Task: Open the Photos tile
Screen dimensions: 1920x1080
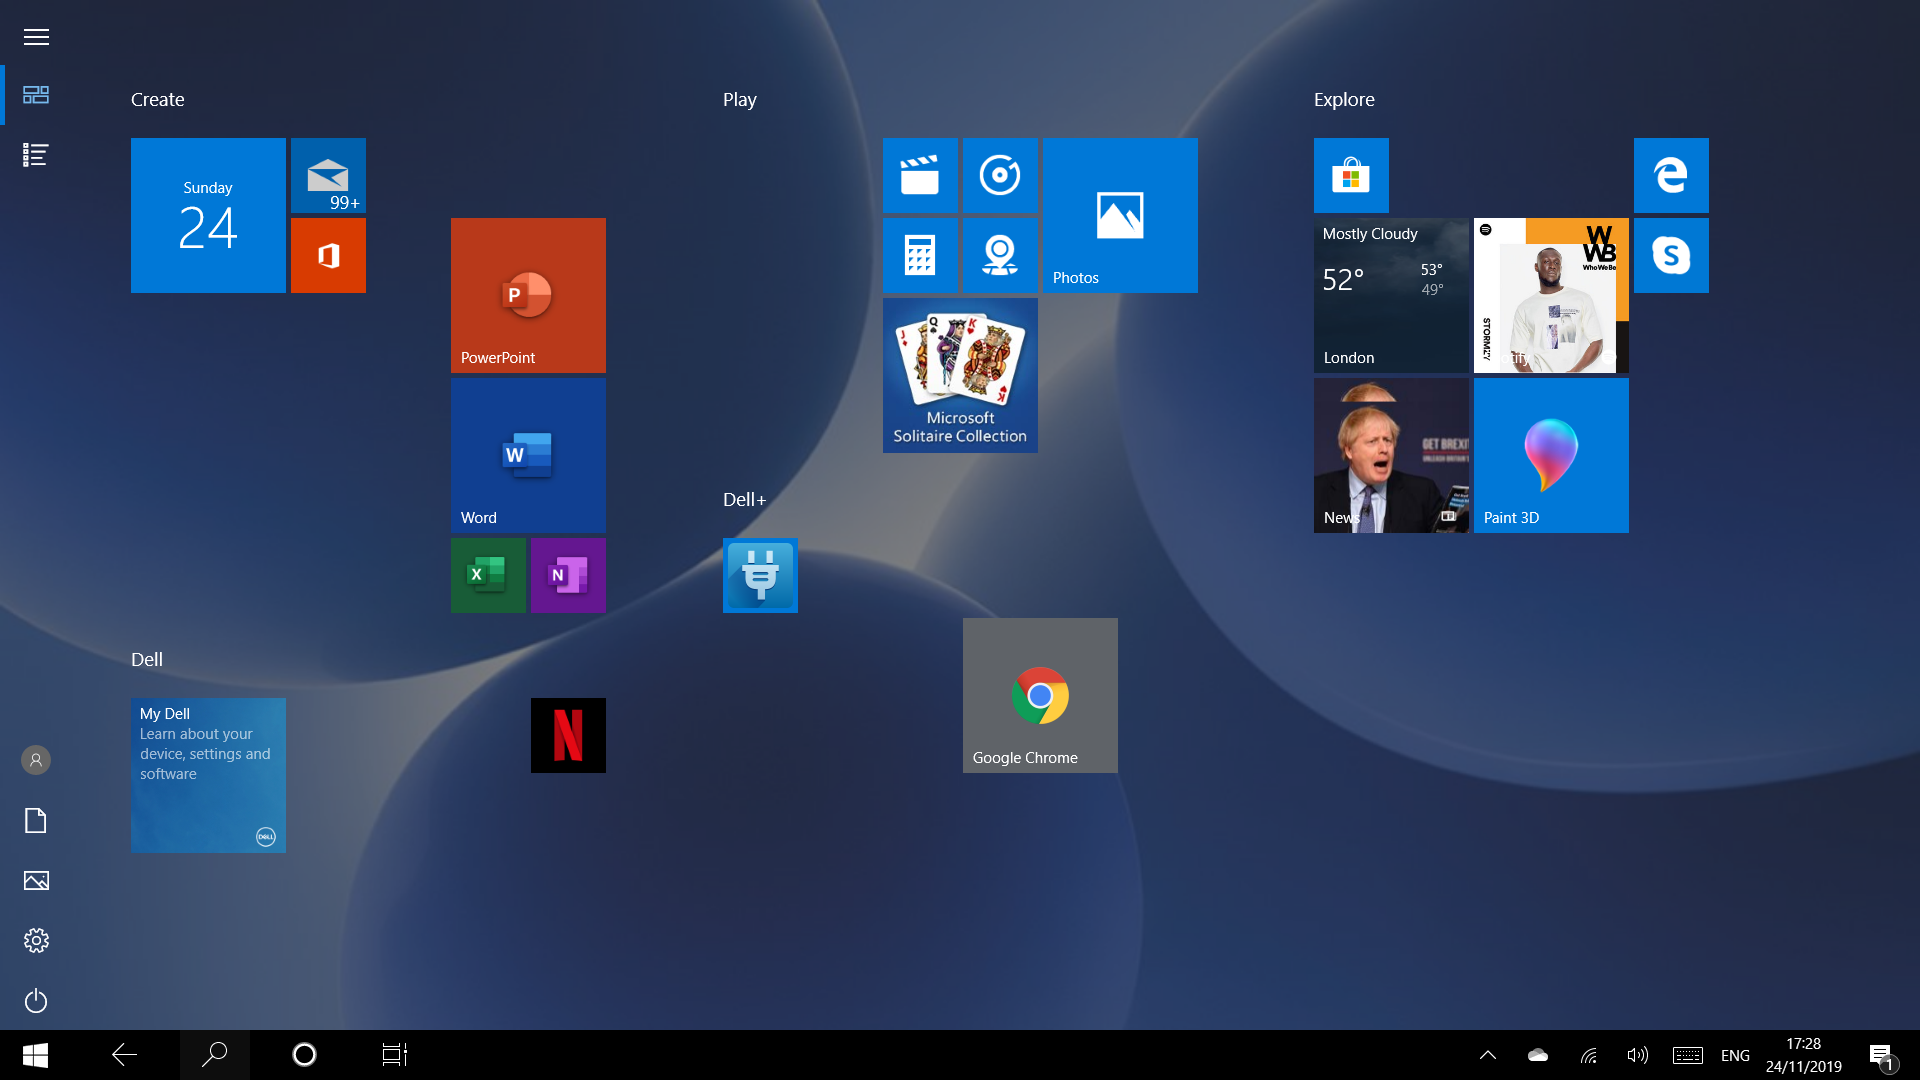Action: [1120, 215]
